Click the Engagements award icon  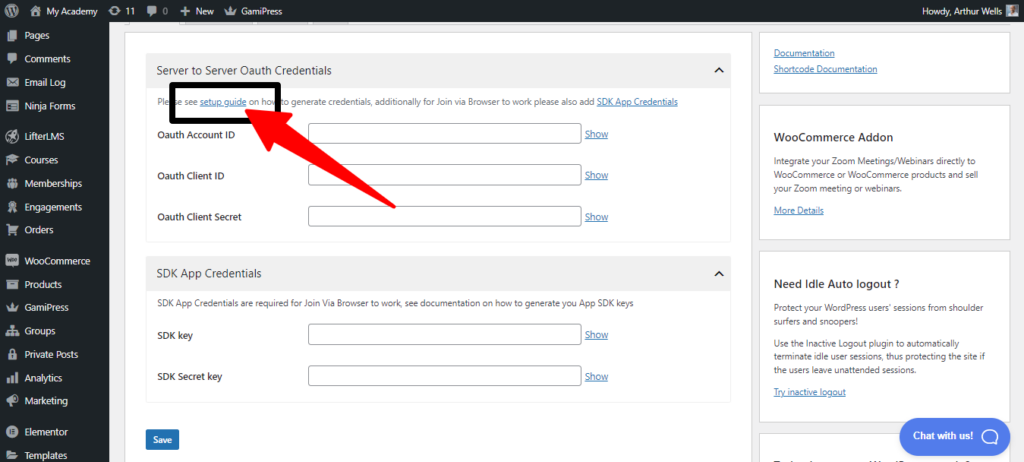tap(11, 207)
